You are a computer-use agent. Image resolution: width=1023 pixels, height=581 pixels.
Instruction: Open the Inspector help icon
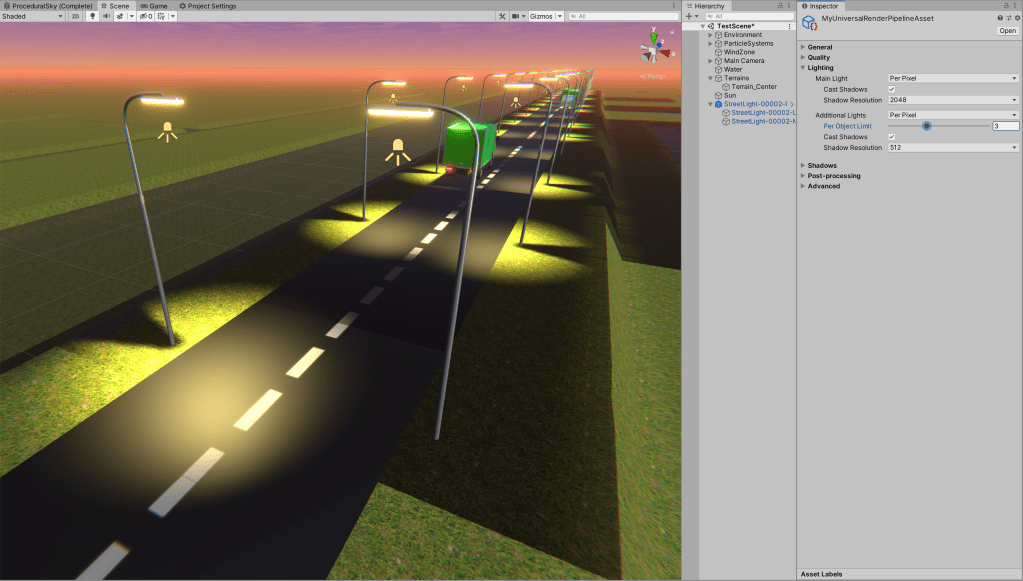point(999,18)
